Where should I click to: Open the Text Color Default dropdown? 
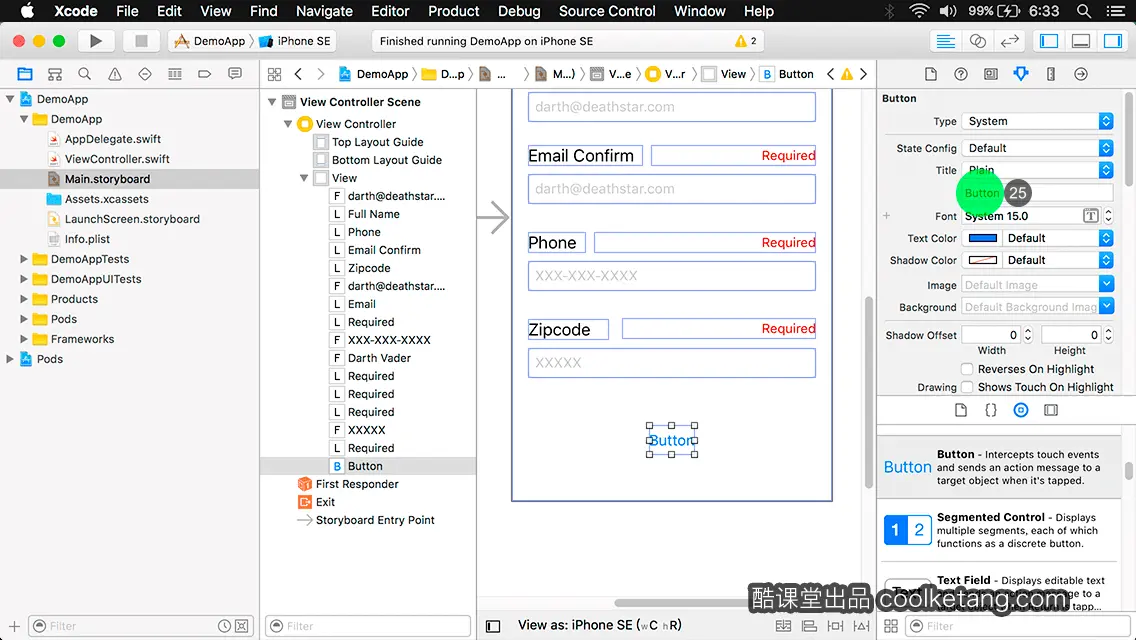pyautogui.click(x=1058, y=238)
